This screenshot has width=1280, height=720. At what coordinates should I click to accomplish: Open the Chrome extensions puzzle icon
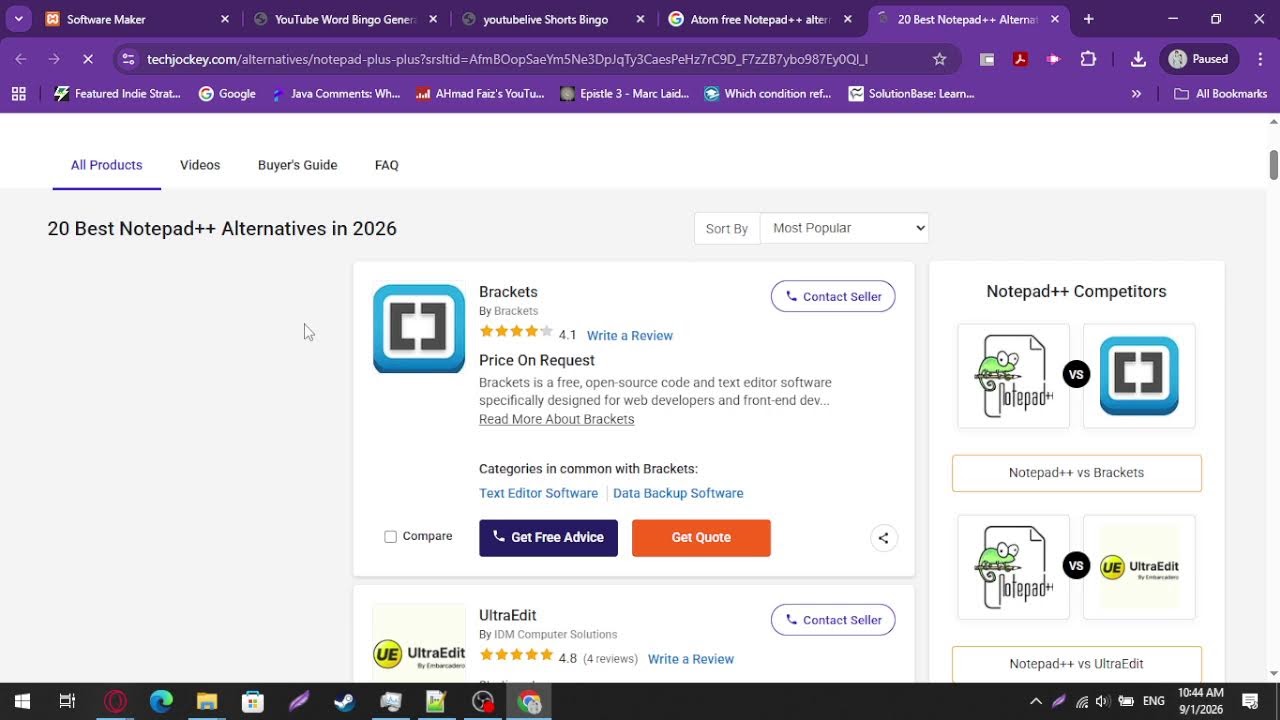point(1088,59)
